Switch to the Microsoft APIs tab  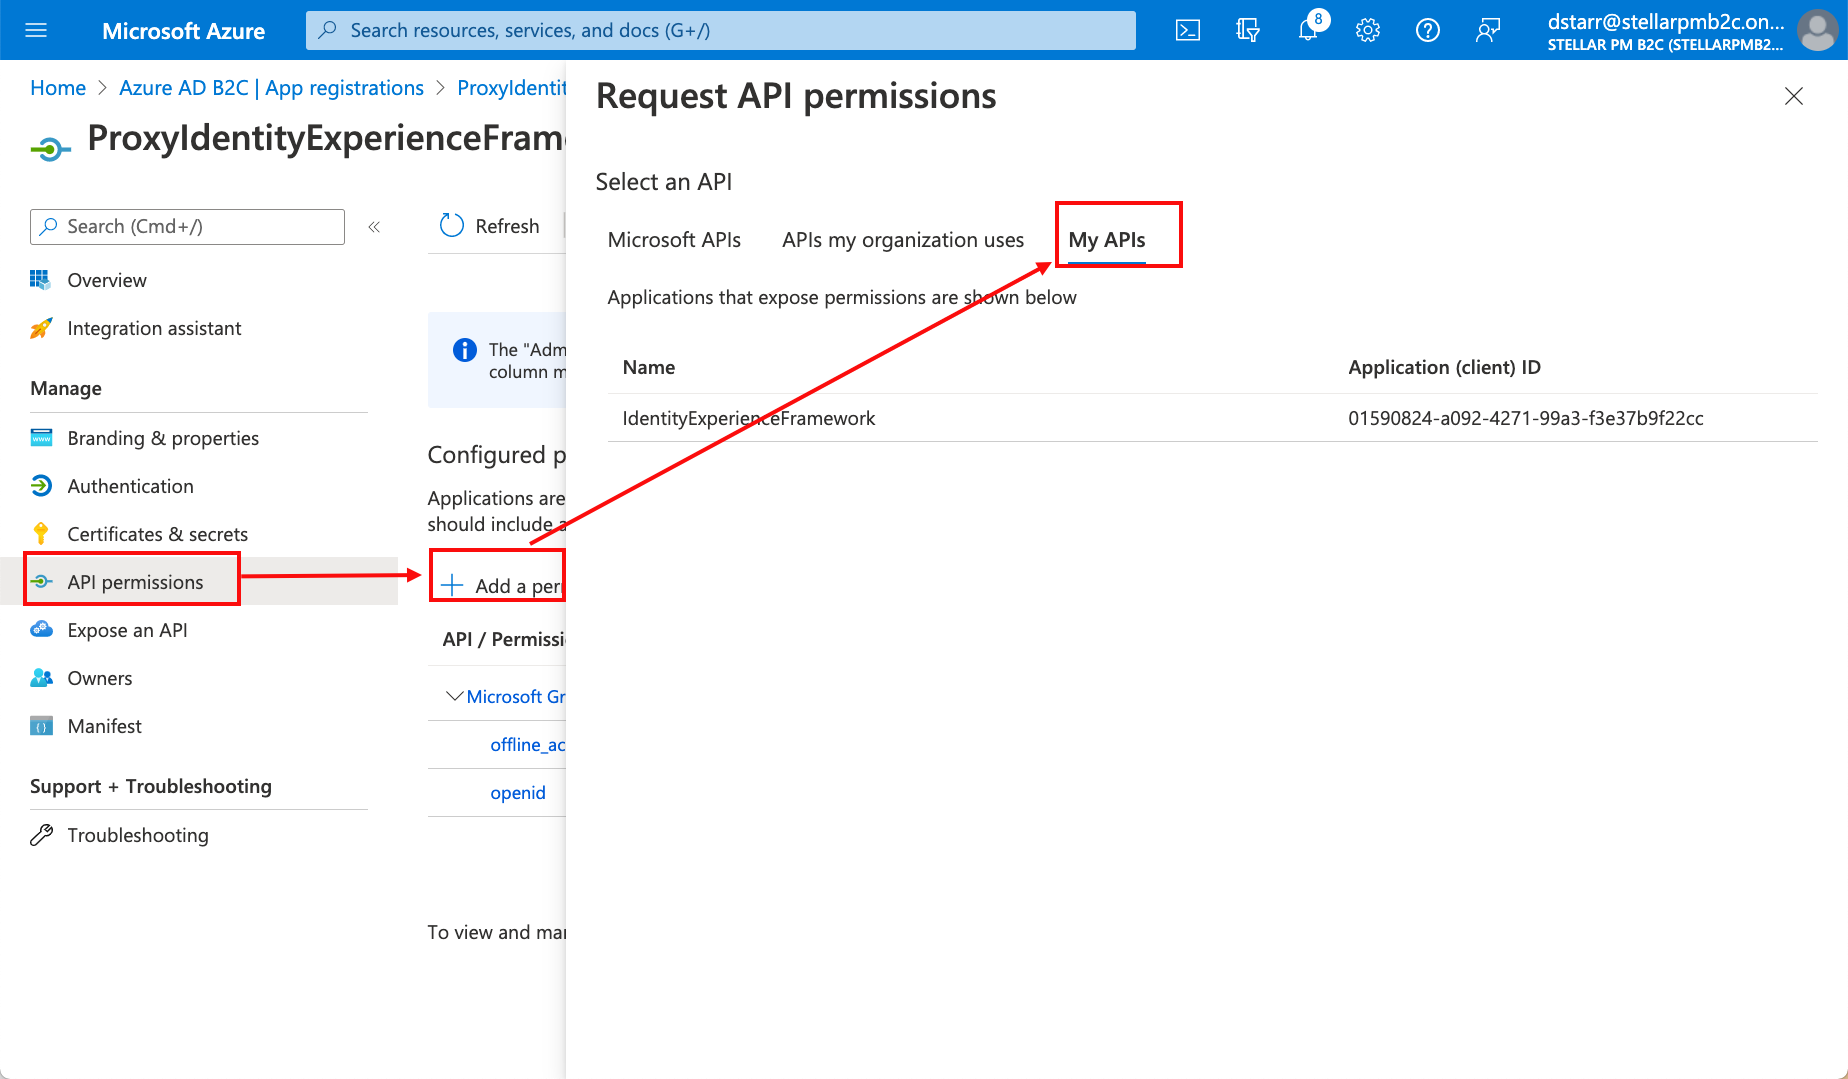[x=674, y=240]
